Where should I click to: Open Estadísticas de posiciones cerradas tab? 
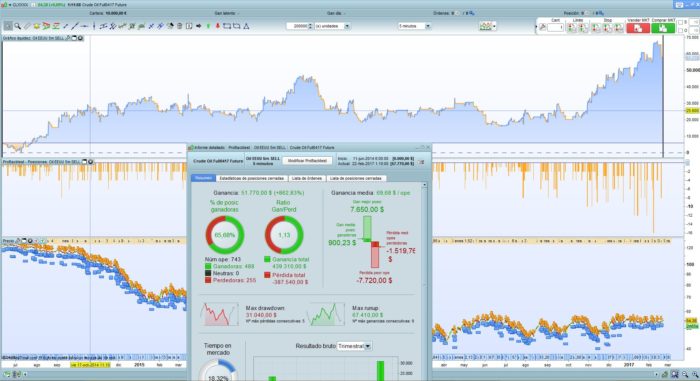pyautogui.click(x=251, y=178)
